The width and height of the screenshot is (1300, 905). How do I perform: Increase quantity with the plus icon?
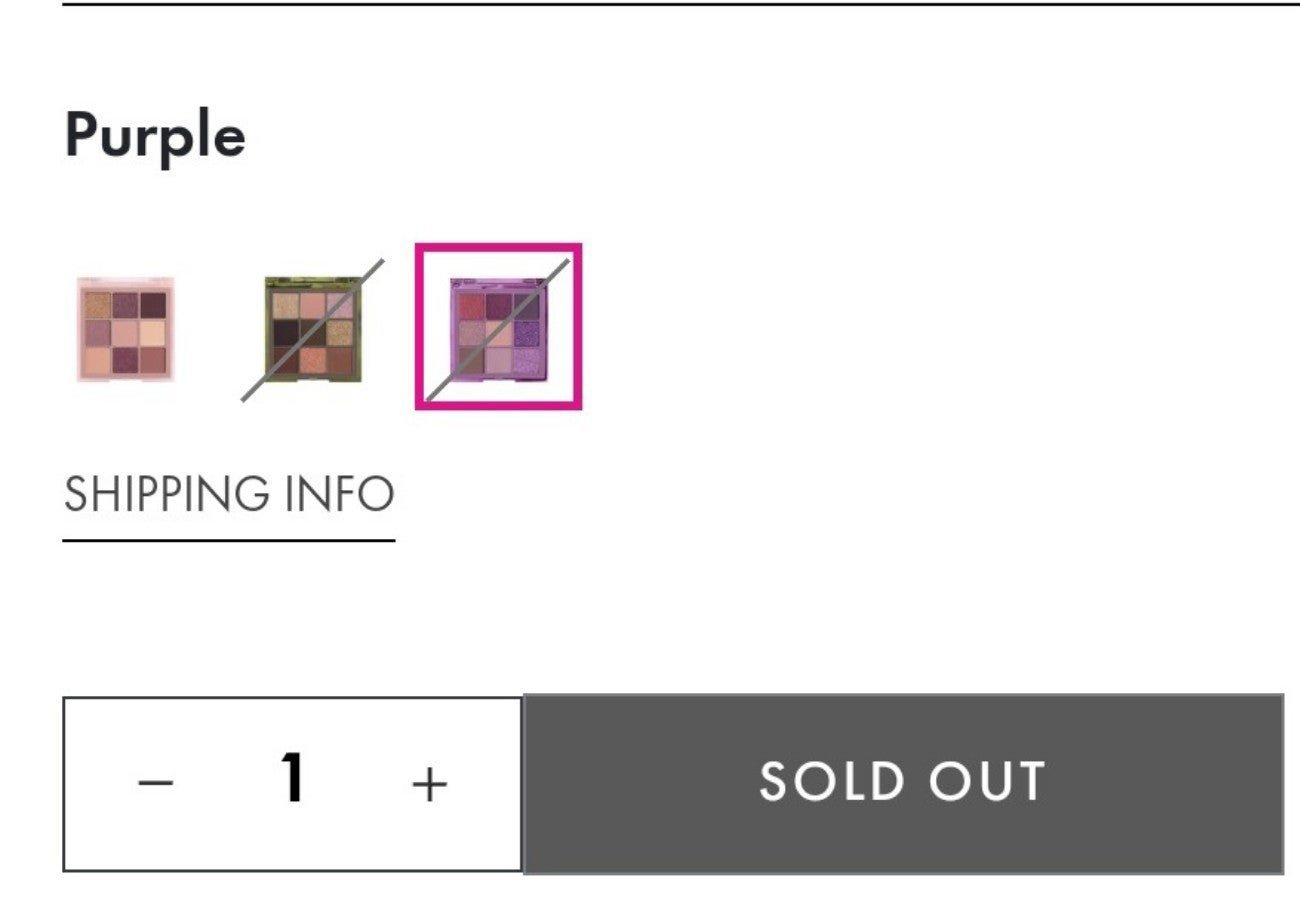click(x=429, y=784)
